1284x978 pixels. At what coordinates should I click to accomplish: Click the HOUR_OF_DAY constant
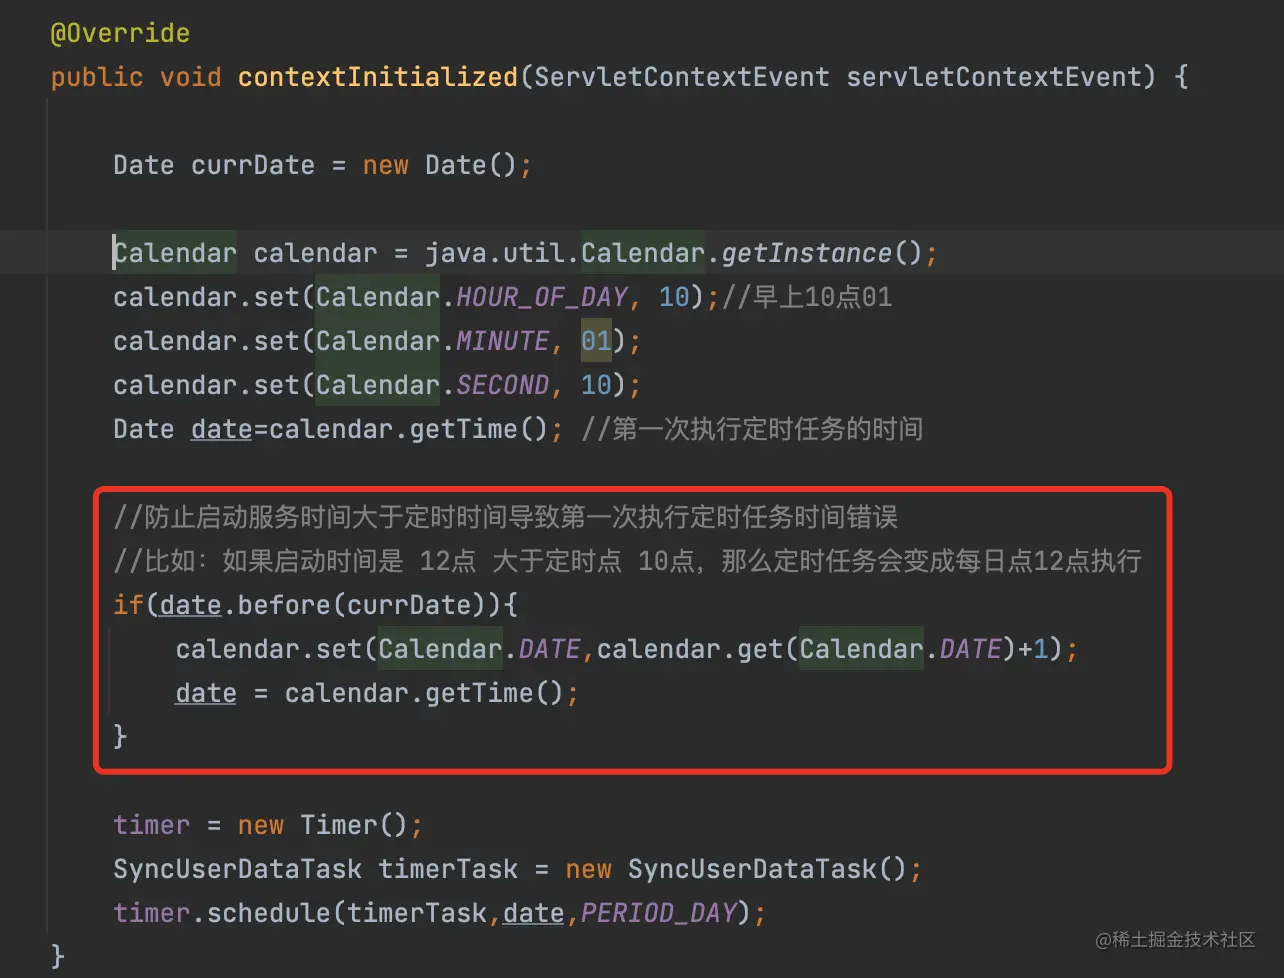point(542,297)
